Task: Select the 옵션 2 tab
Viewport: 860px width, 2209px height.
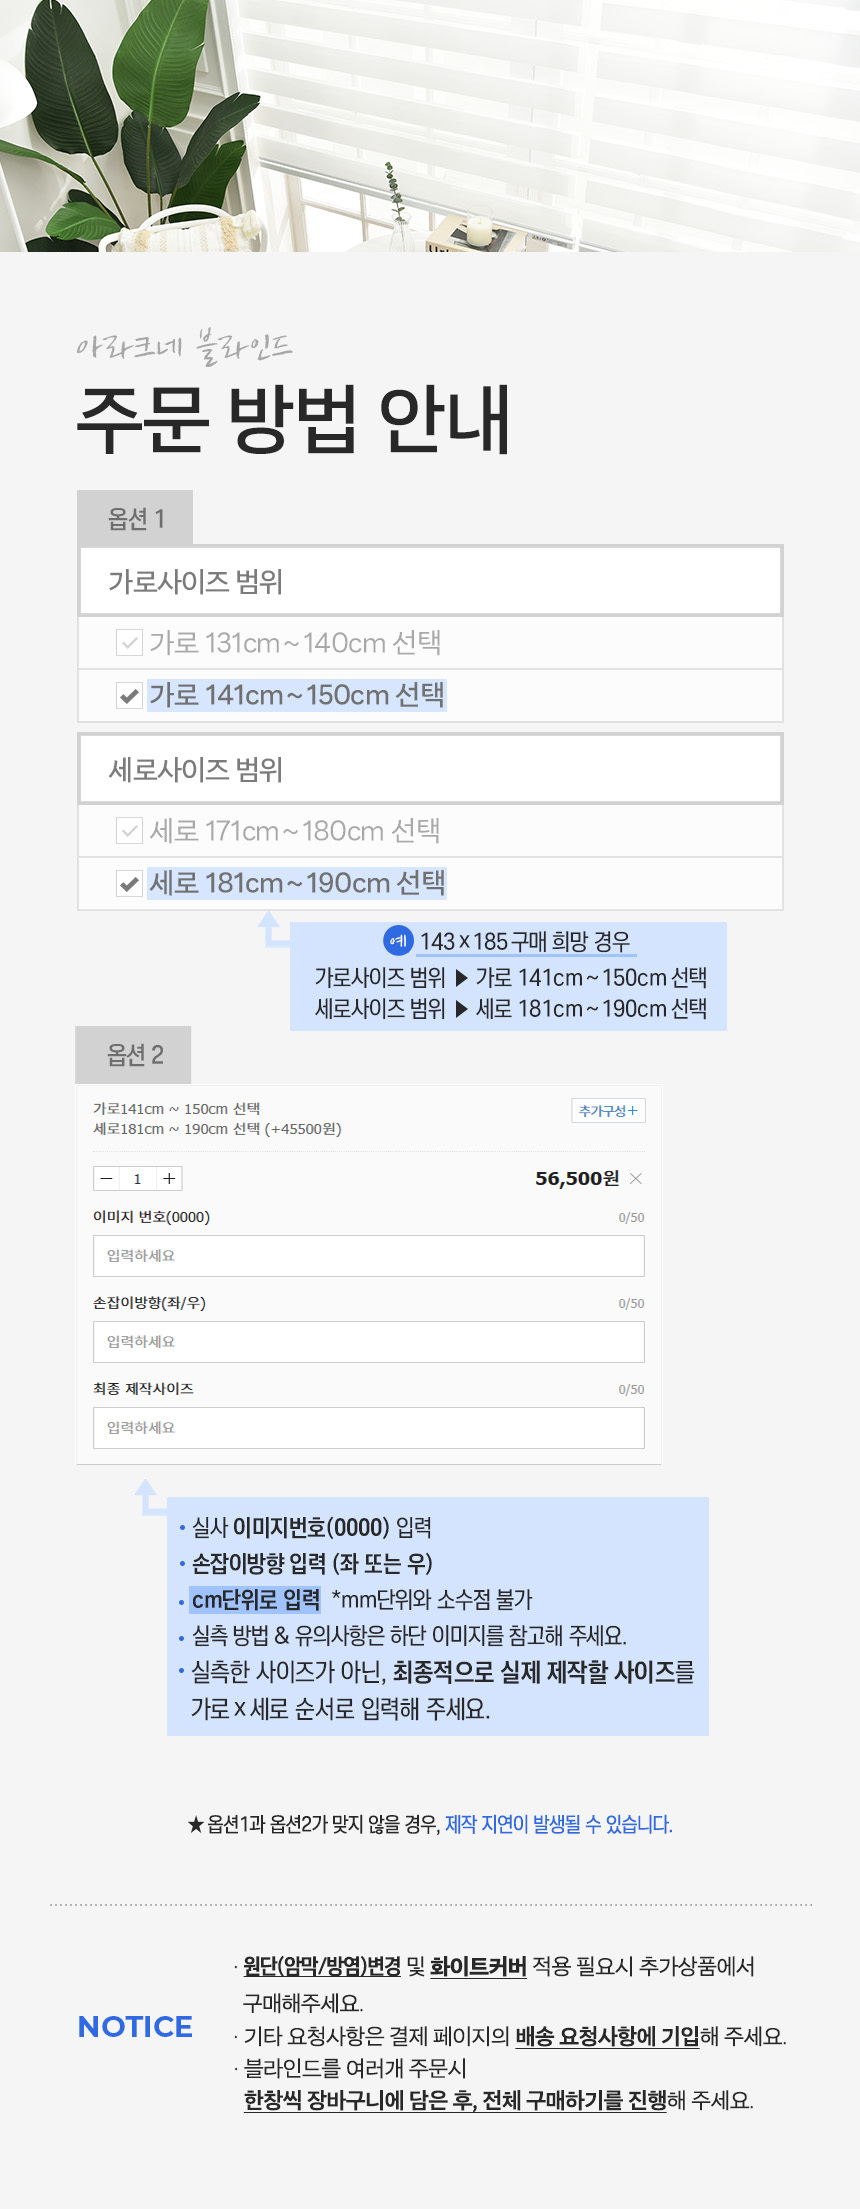Action: coord(134,1055)
